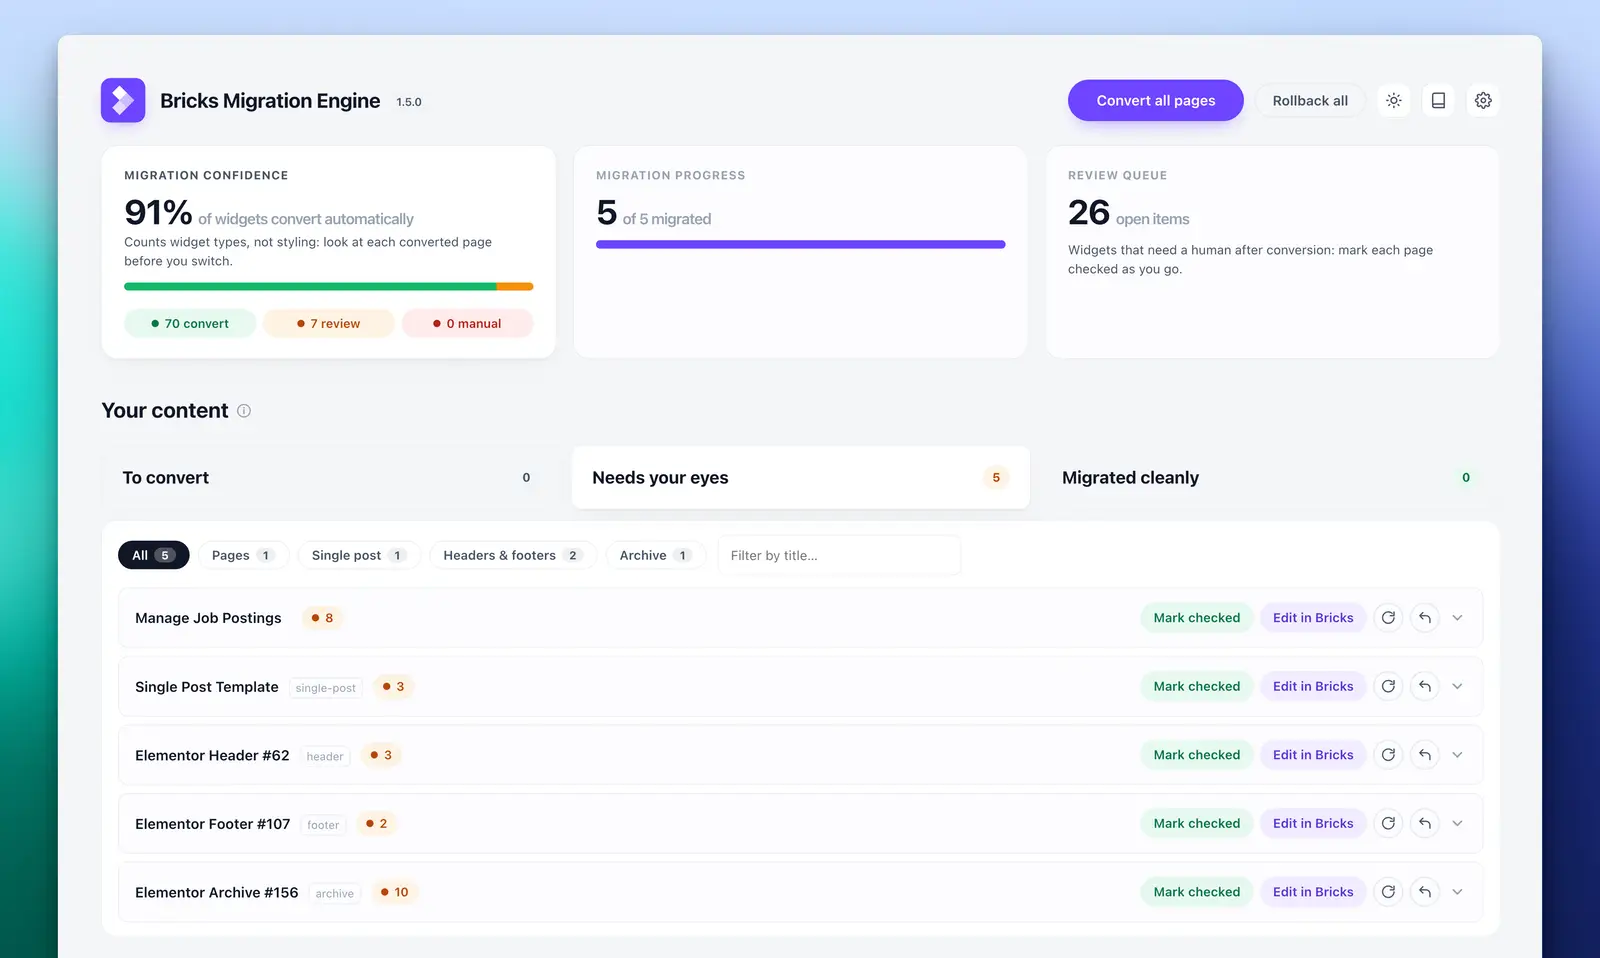Click the Convert all pages button

click(x=1156, y=100)
